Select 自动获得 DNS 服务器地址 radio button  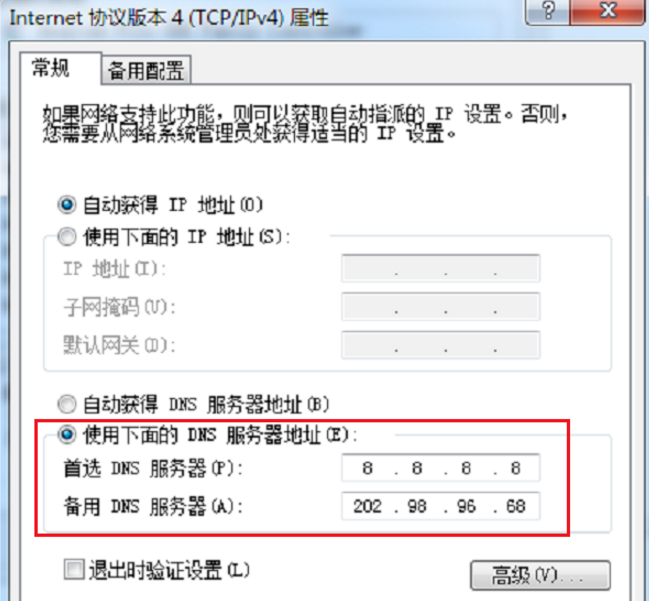67,404
